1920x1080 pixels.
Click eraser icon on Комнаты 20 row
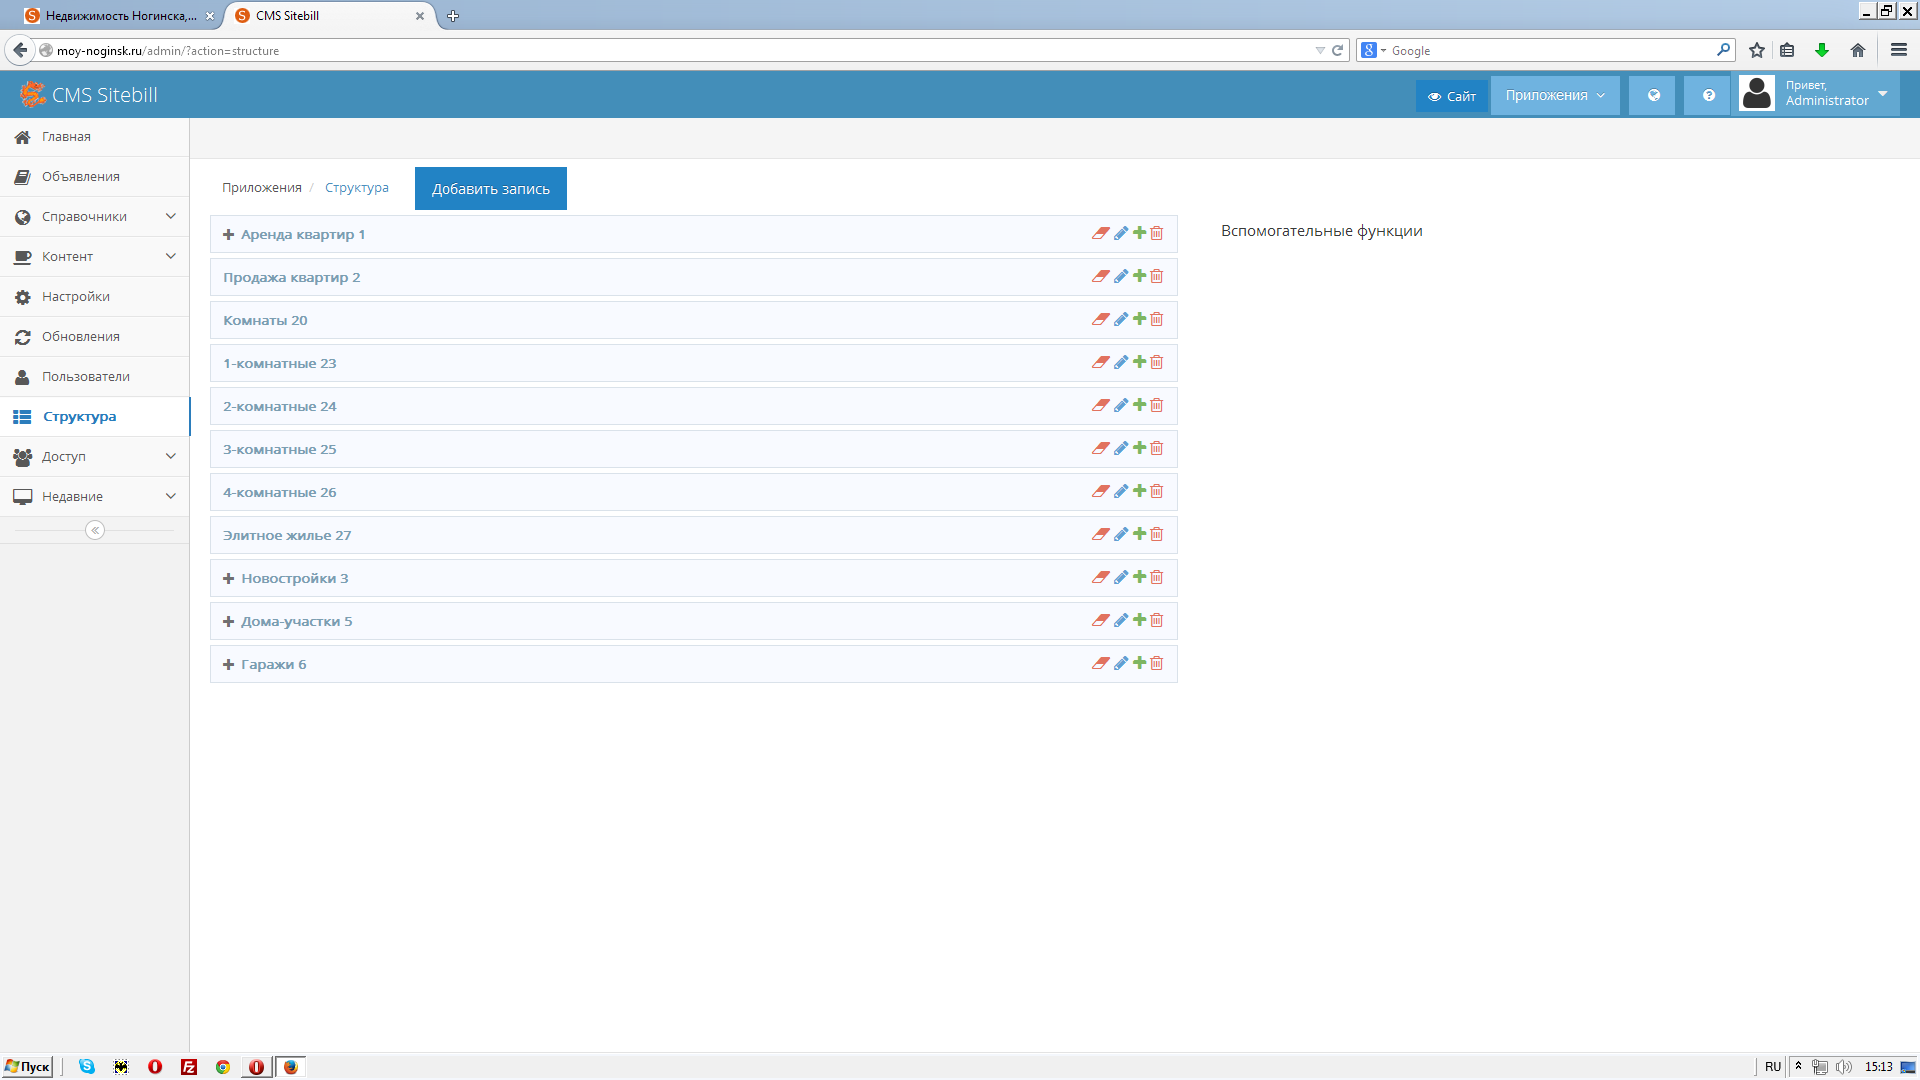(1100, 319)
